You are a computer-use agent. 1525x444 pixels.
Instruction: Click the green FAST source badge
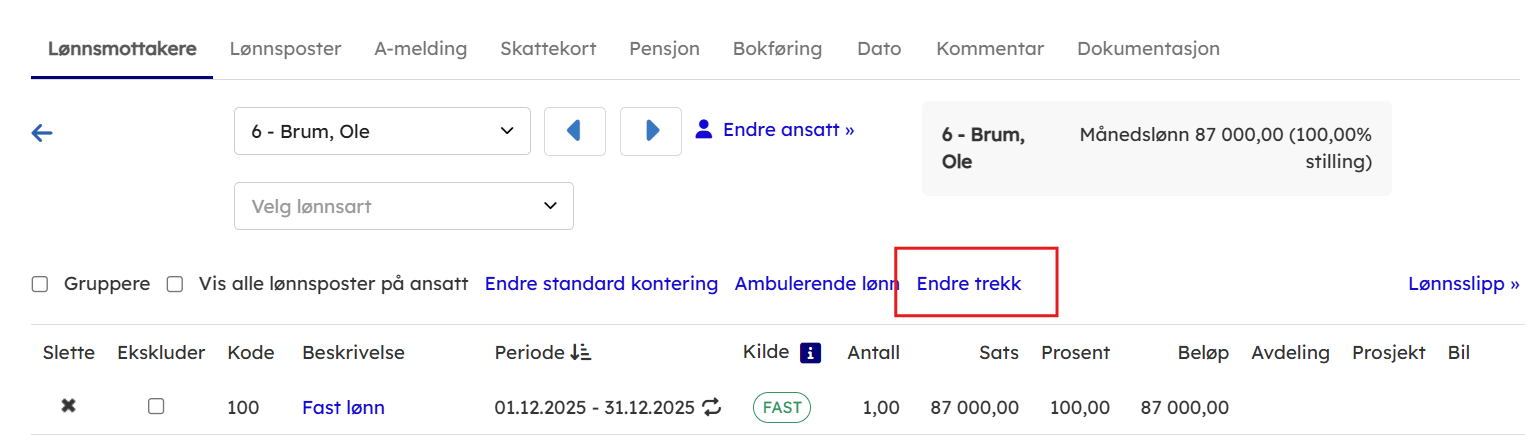(x=782, y=408)
